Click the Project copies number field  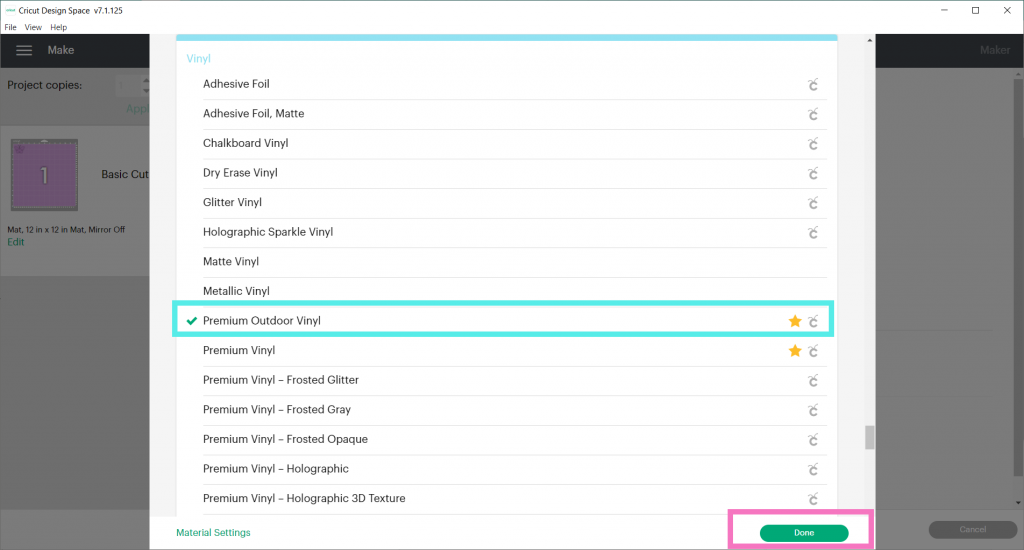point(129,85)
